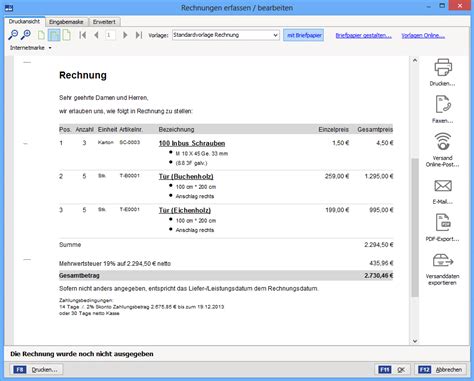Click the Versand Online-Post icon

(443, 142)
